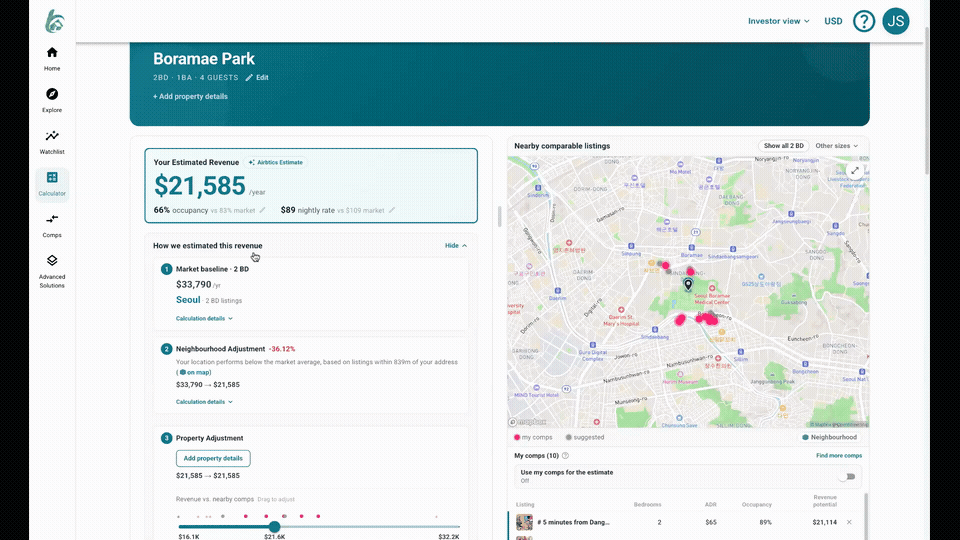
Task: Open the Seoul market link
Action: point(188,300)
